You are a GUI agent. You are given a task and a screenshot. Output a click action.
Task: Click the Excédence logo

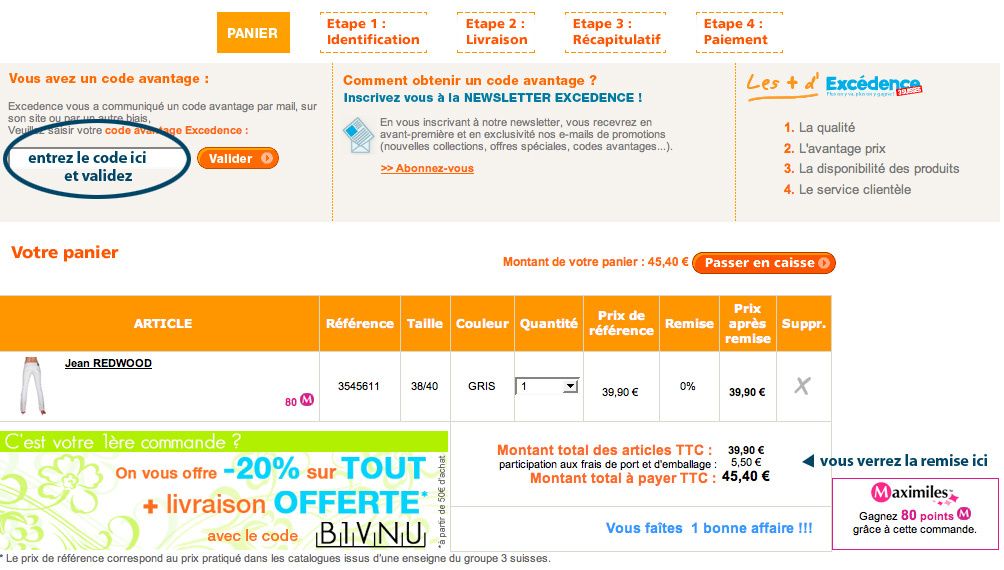(x=873, y=85)
